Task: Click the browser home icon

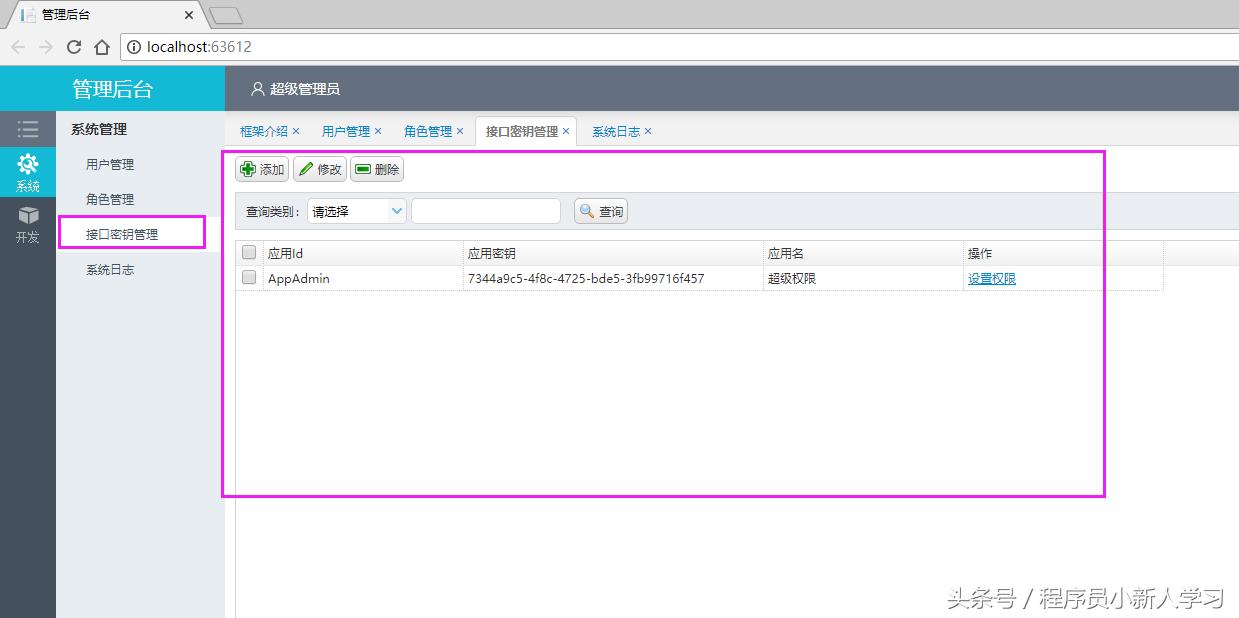Action: (x=101, y=47)
